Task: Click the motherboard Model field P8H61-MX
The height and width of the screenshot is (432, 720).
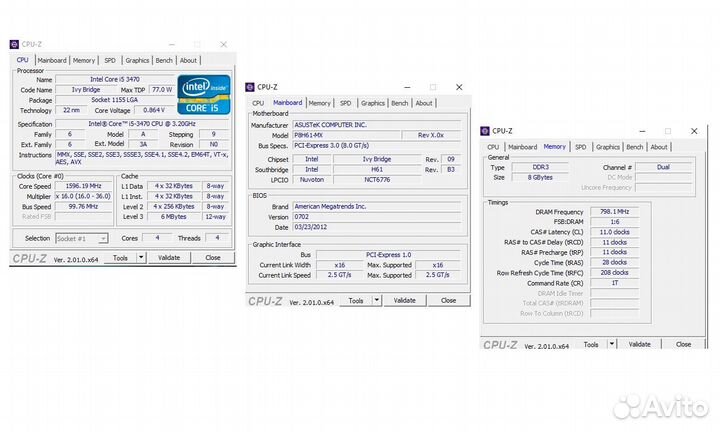Action: (x=346, y=135)
